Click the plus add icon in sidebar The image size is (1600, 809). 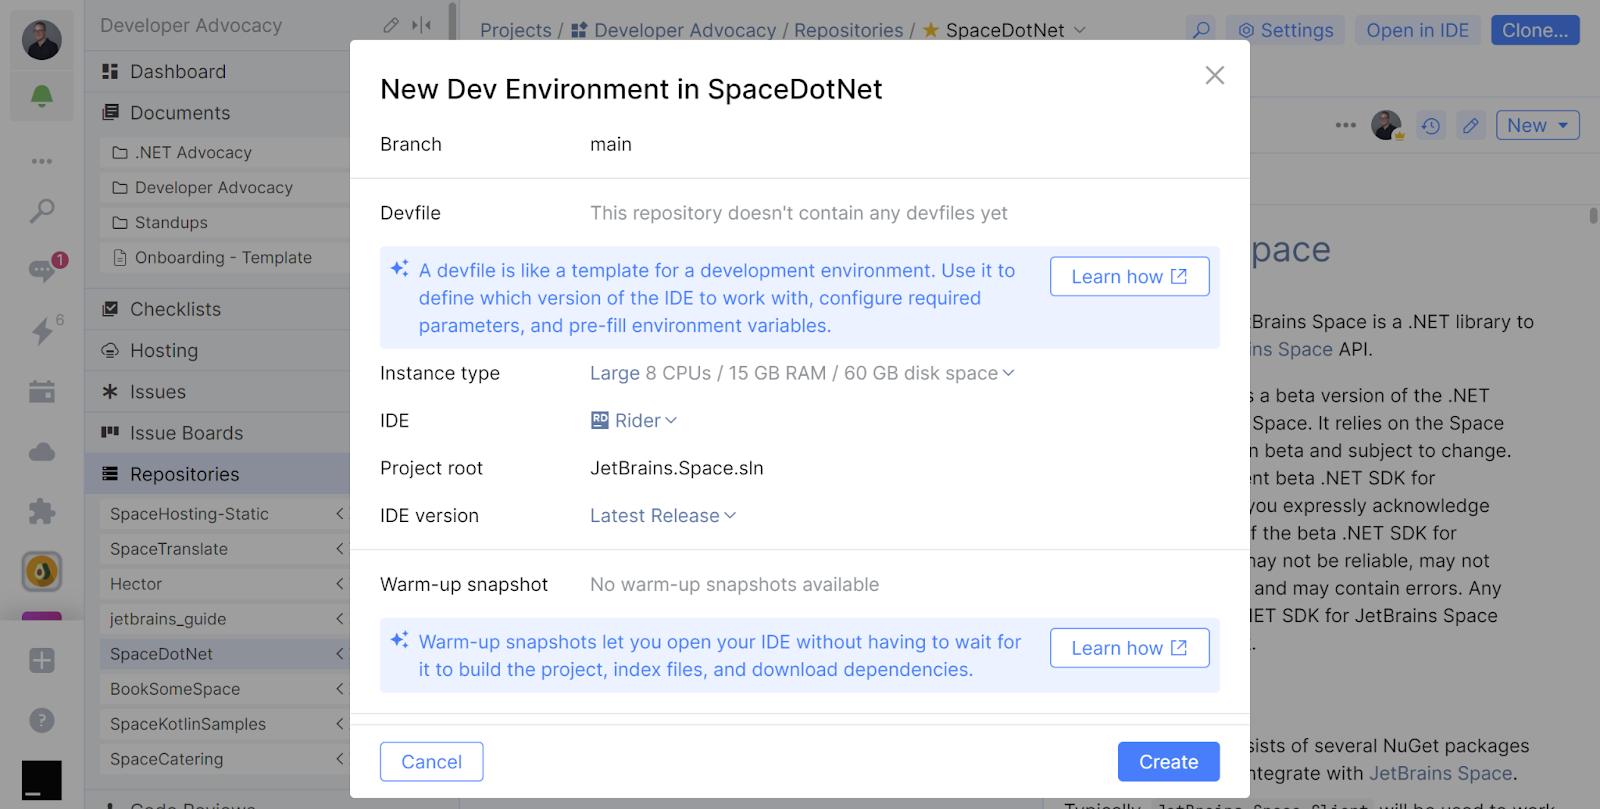point(42,660)
